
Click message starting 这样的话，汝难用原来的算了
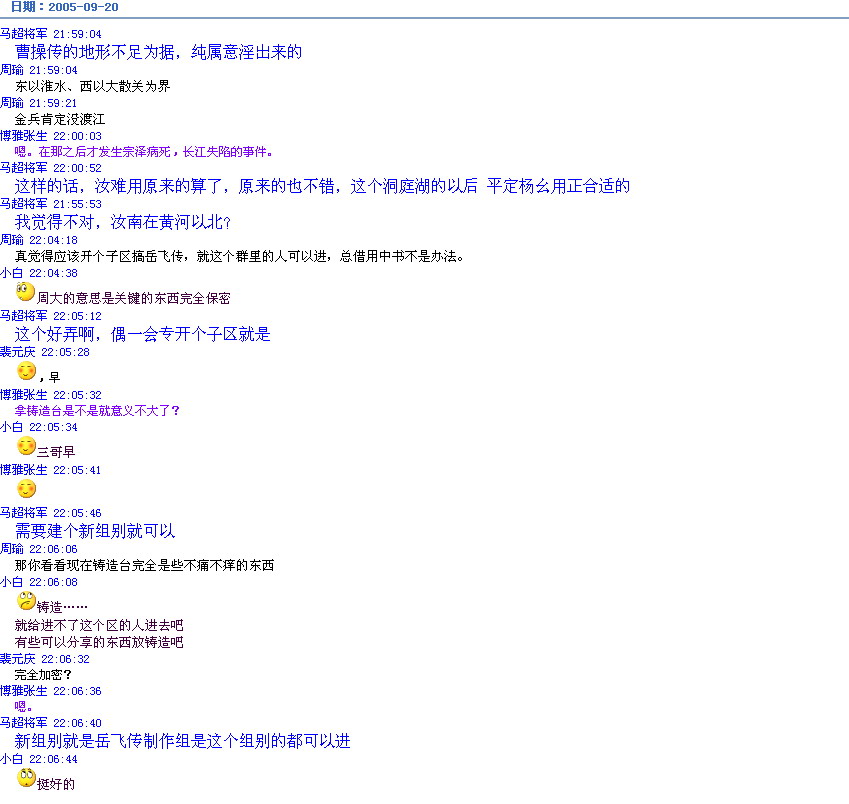(x=322, y=186)
